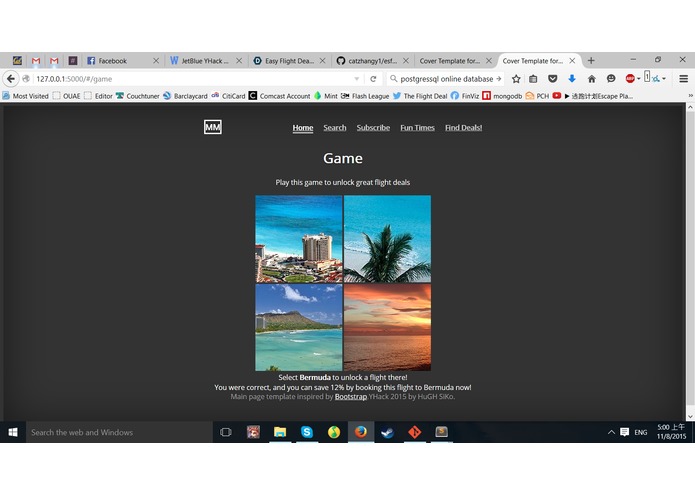Open the first pinned Gmail tab
Viewport: 695px width, 494px height.
[36, 61]
